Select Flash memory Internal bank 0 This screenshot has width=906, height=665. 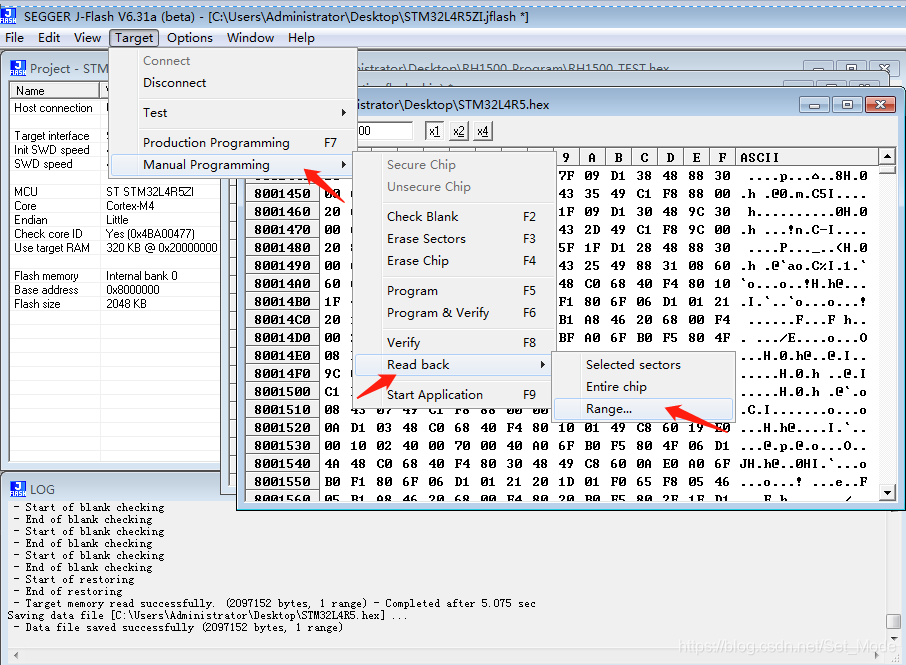click(x=142, y=276)
